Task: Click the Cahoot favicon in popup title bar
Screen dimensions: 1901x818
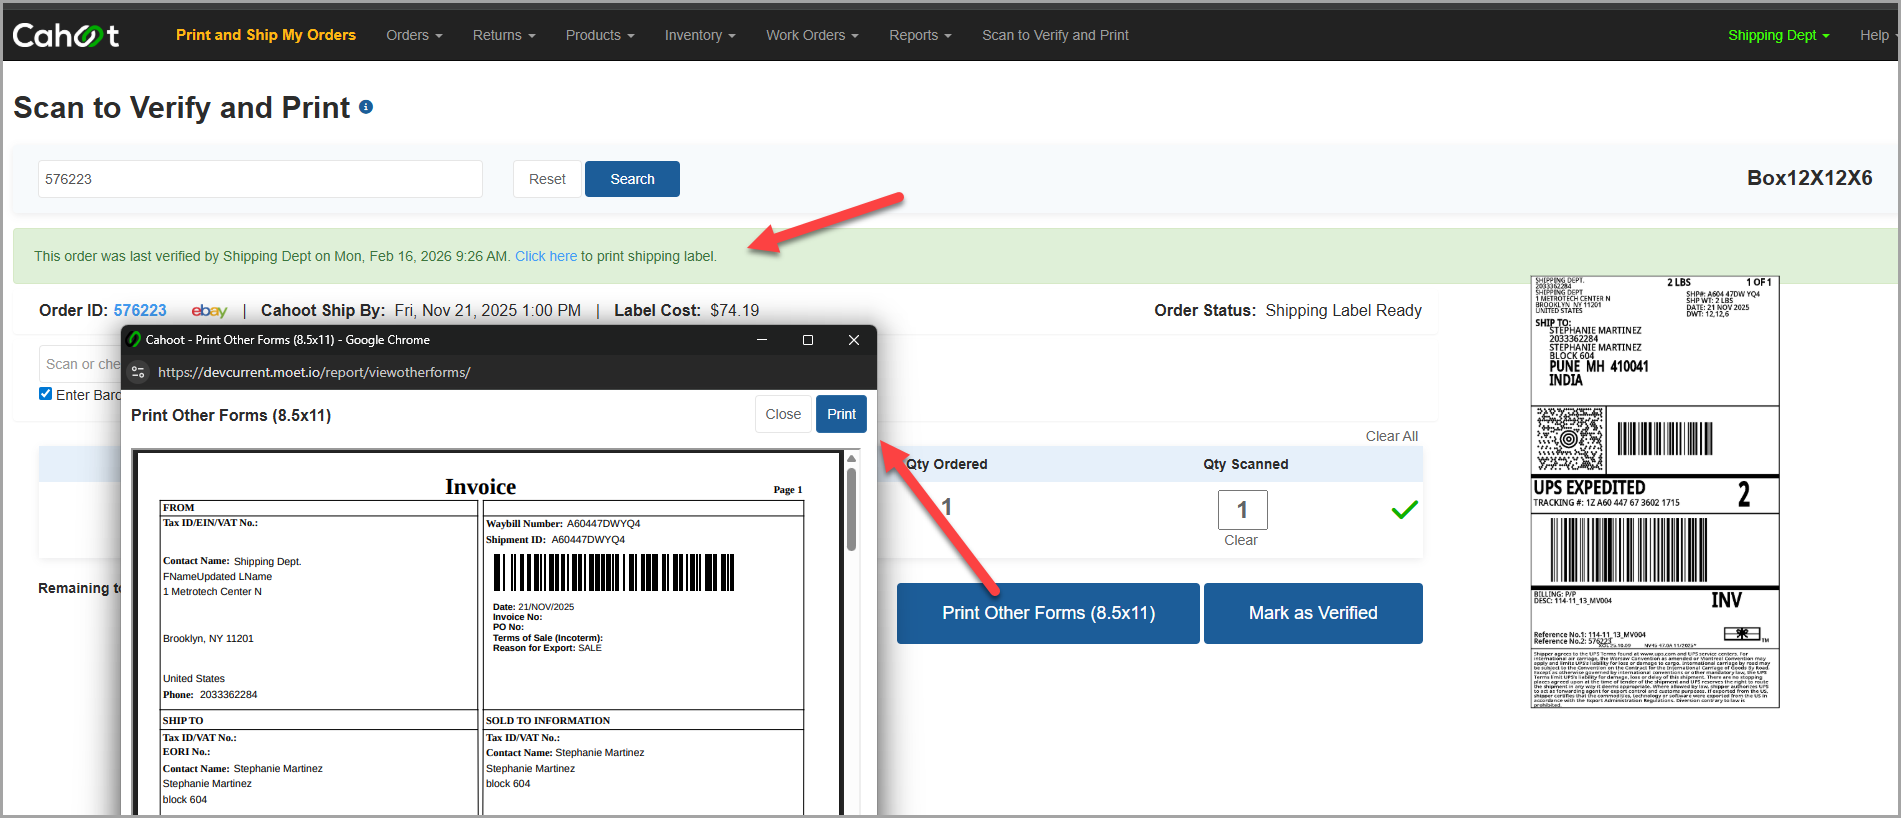Action: (135, 340)
